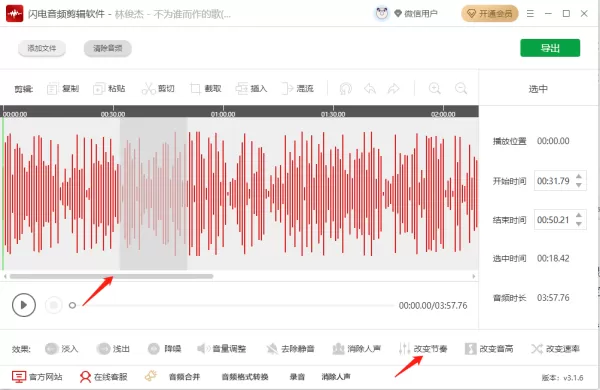Open Volume Adjustment (音量调整)

(x=222, y=349)
